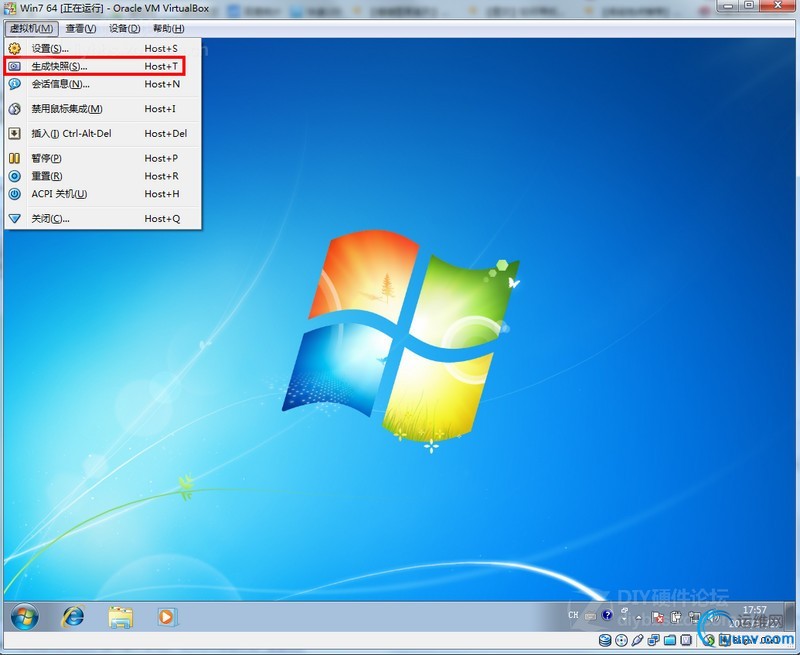Screen dimensions: 800x655
Task: Maximize the VirtualBox VM window
Action: (x=749, y=6)
